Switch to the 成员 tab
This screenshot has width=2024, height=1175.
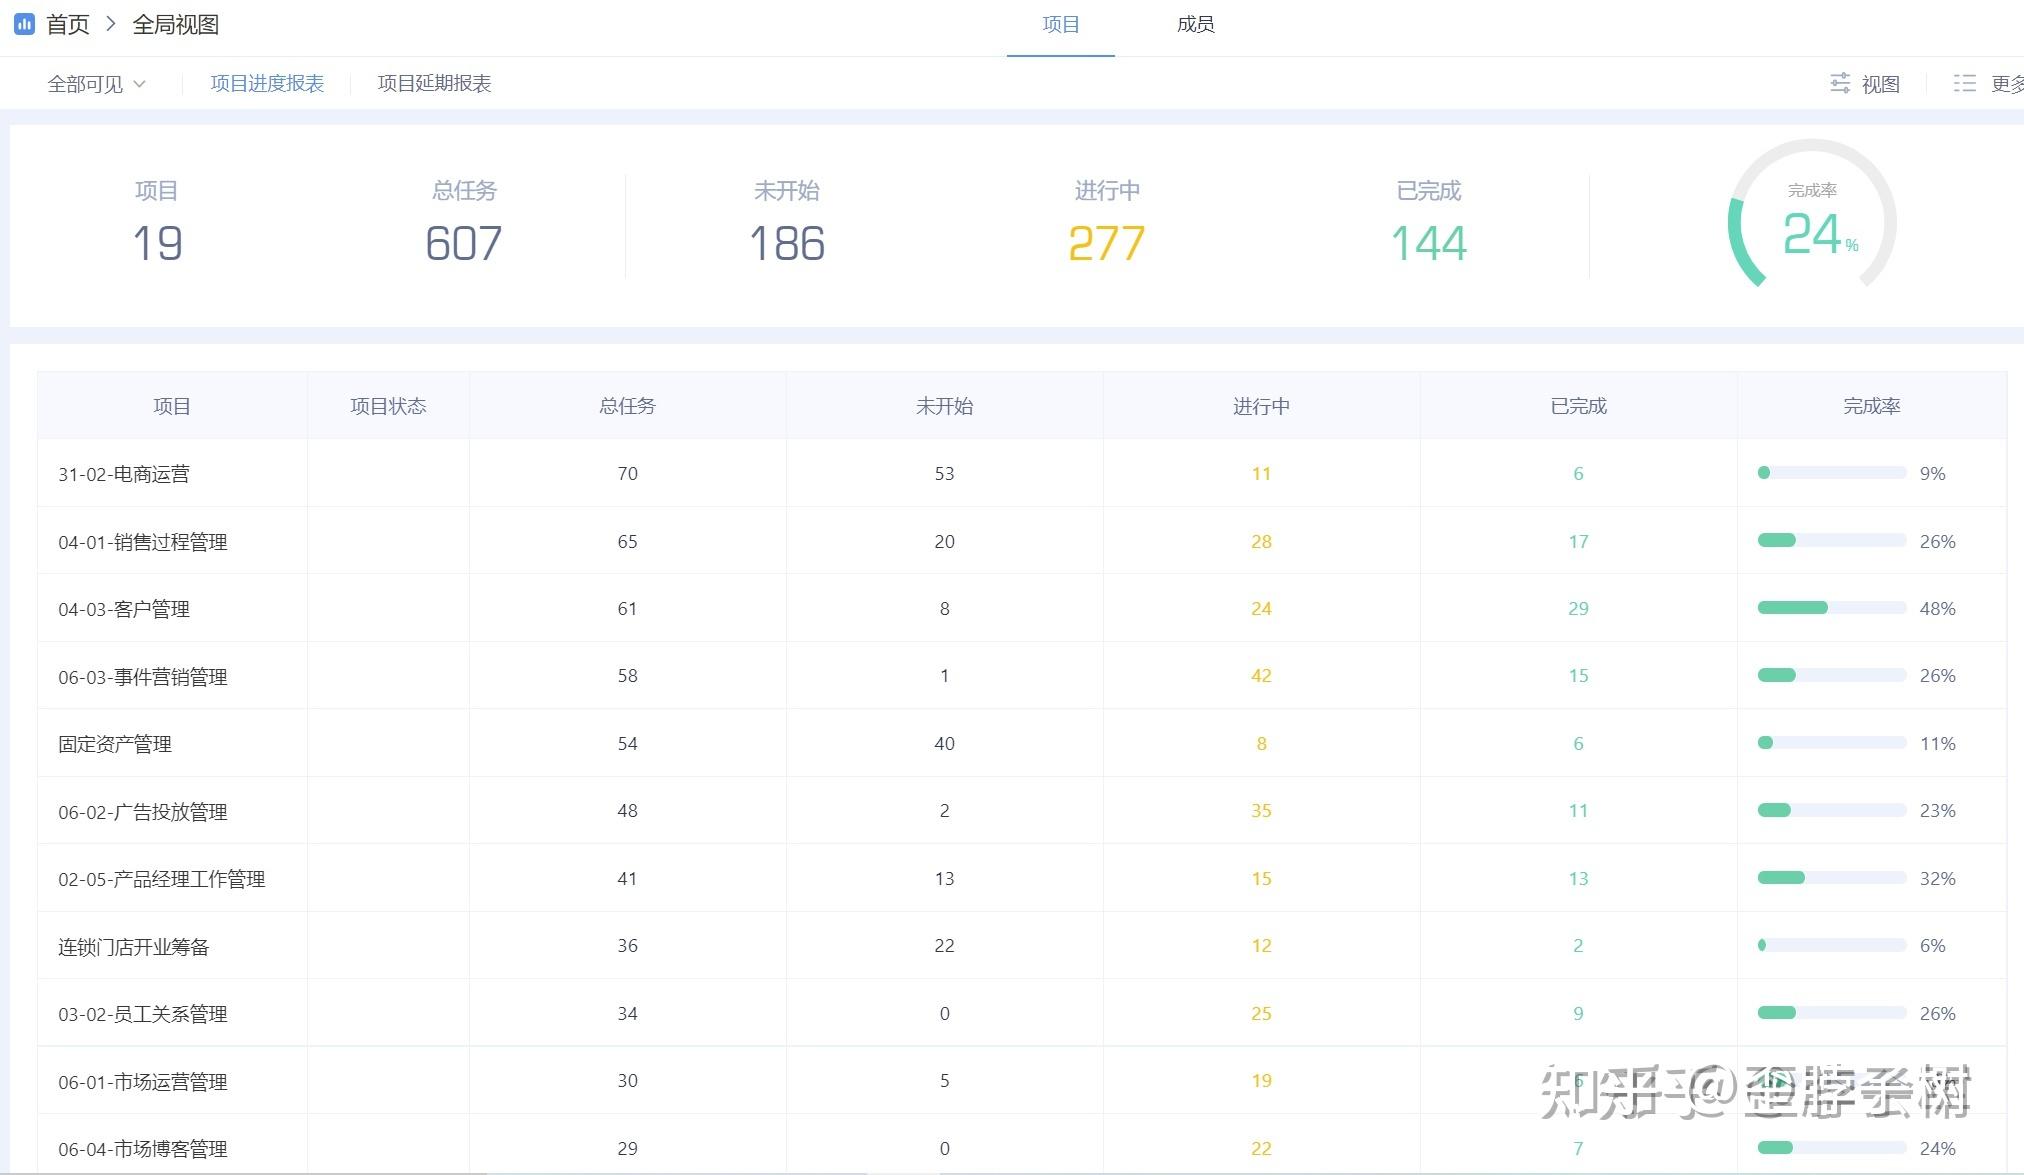[1195, 24]
